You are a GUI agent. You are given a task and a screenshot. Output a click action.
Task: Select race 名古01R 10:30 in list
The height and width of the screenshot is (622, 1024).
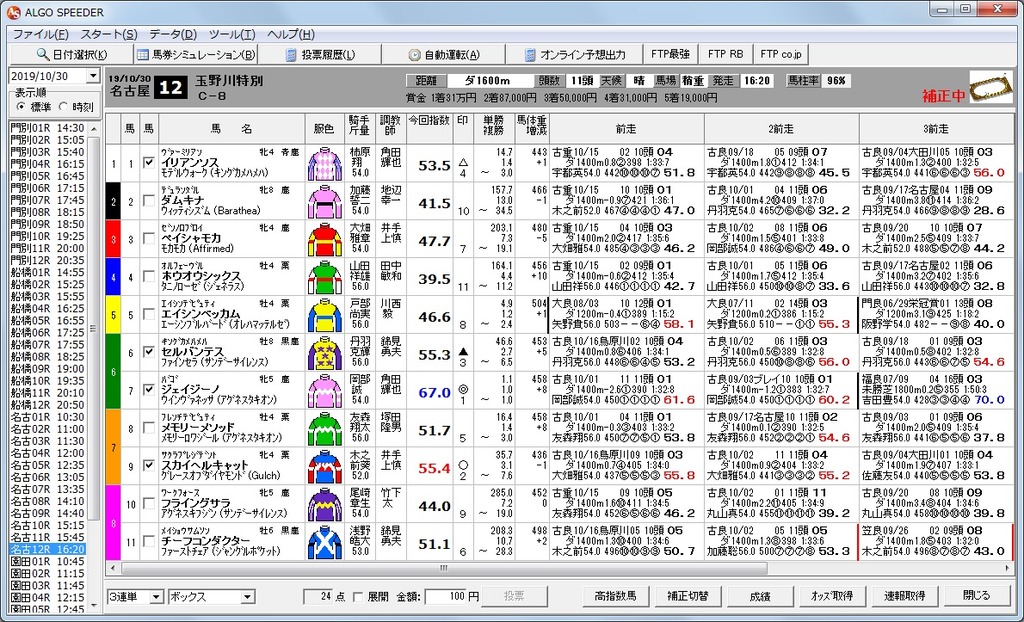[48, 417]
